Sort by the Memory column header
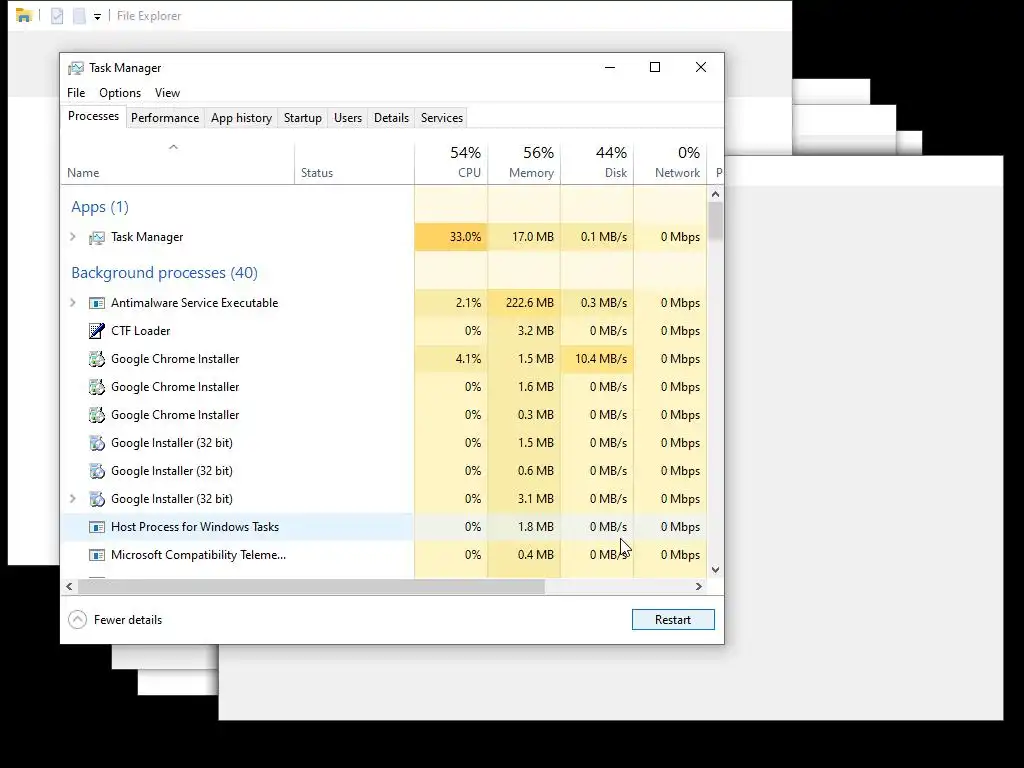 point(524,163)
